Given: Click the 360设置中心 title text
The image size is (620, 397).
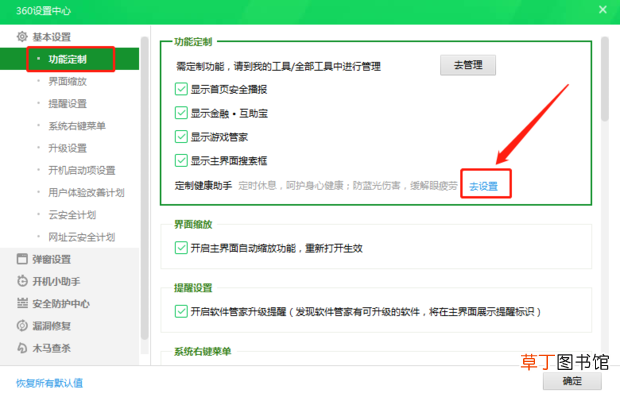Looking at the screenshot, I should point(43,11).
